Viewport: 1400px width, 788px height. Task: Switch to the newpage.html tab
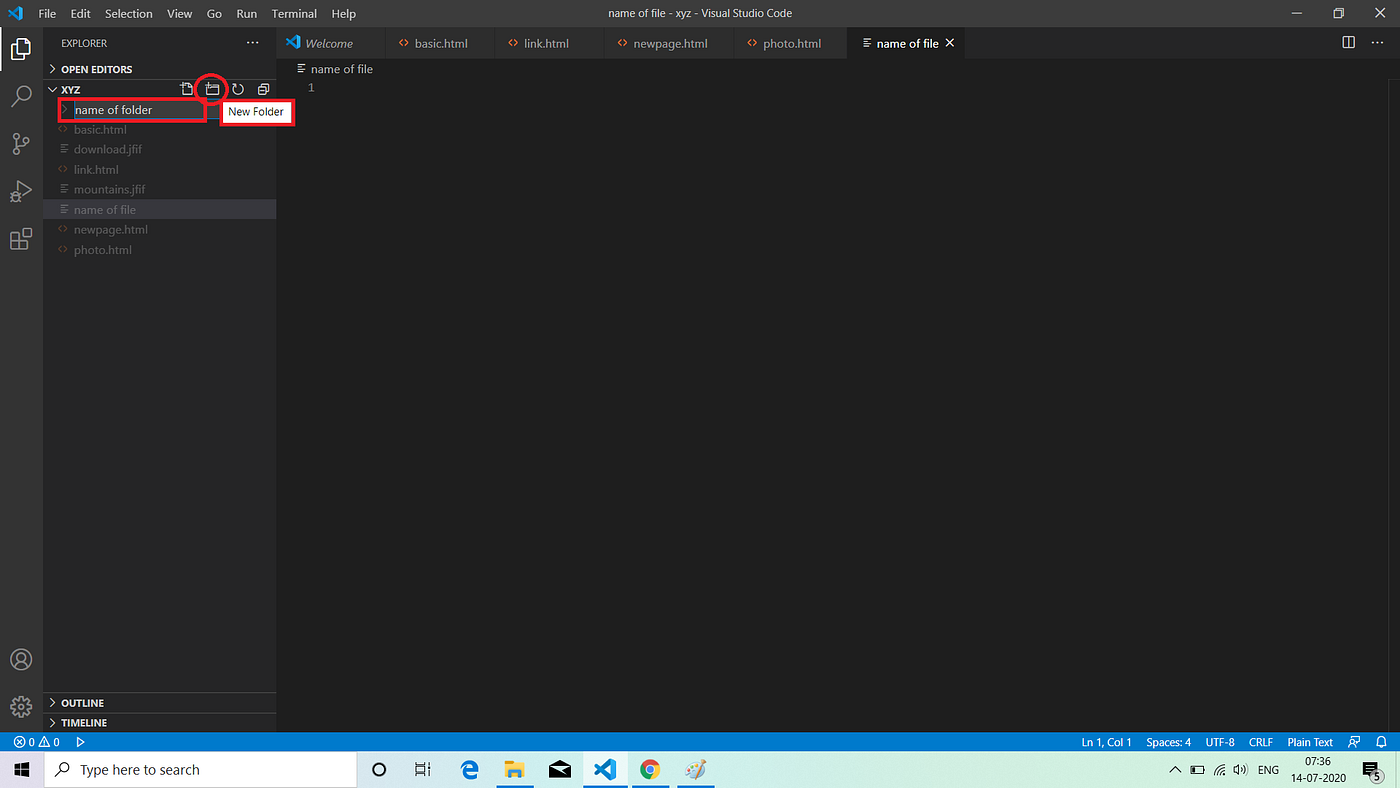click(668, 43)
